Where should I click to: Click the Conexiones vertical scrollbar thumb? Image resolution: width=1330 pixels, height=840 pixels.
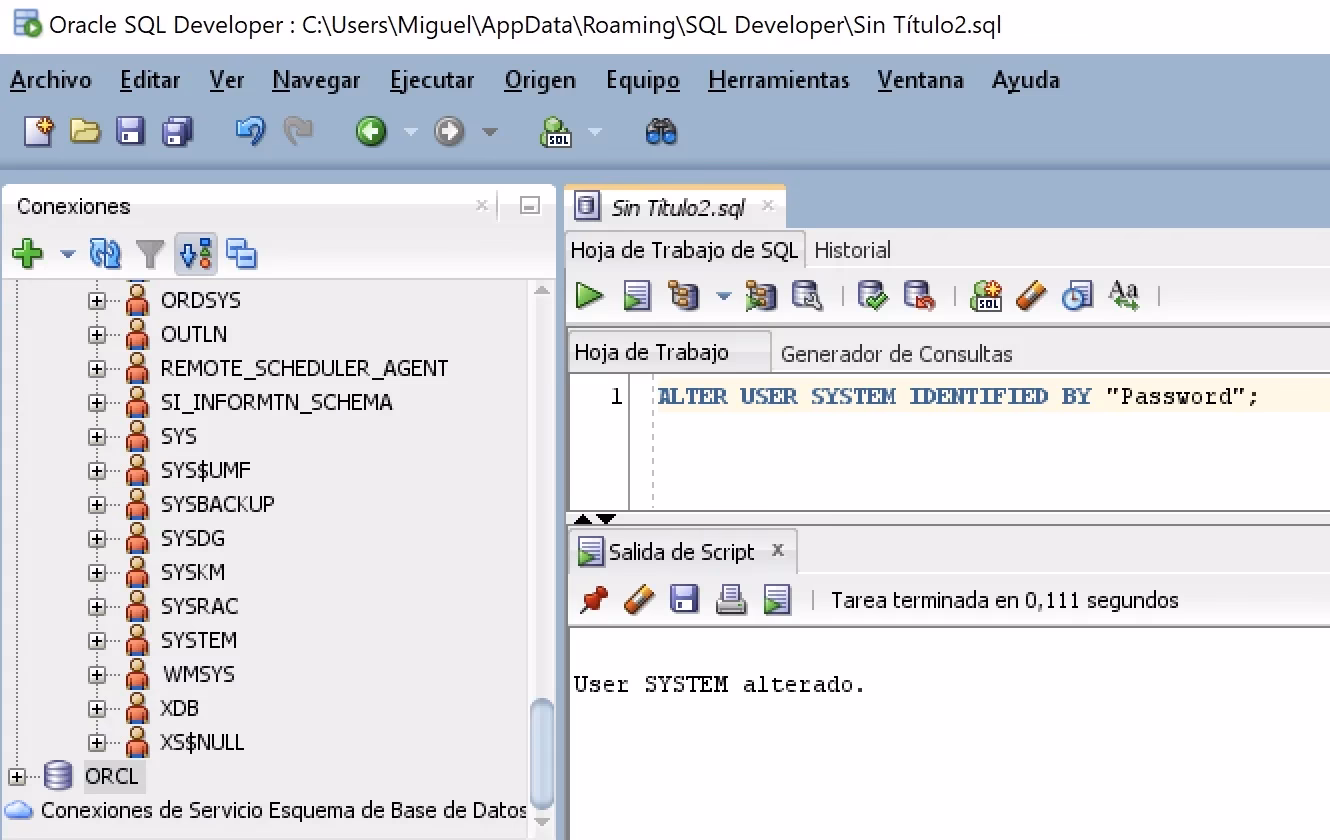tap(541, 752)
